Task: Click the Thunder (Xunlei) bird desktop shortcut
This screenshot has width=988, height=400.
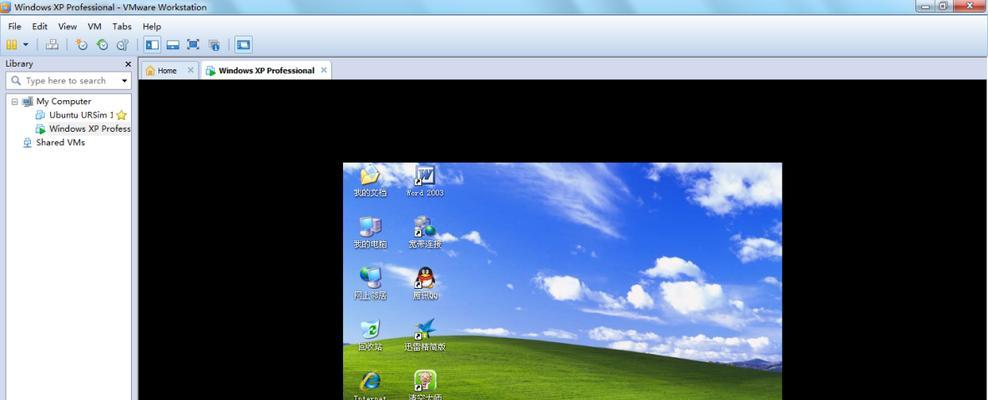Action: pos(425,335)
